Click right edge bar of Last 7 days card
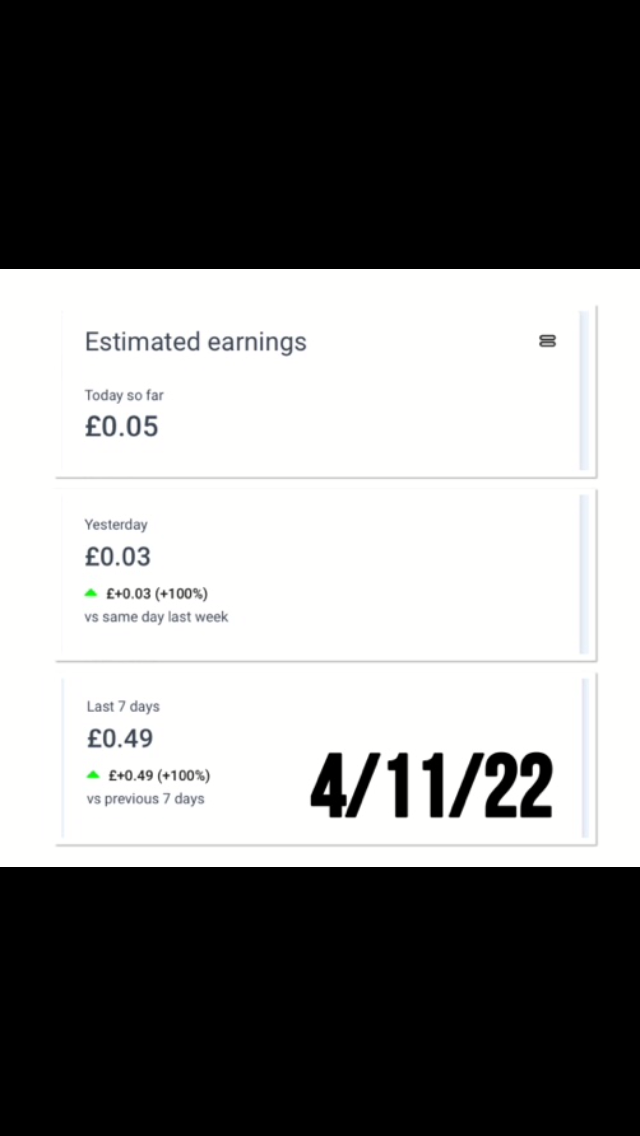The height and width of the screenshot is (1136, 640). [x=585, y=757]
